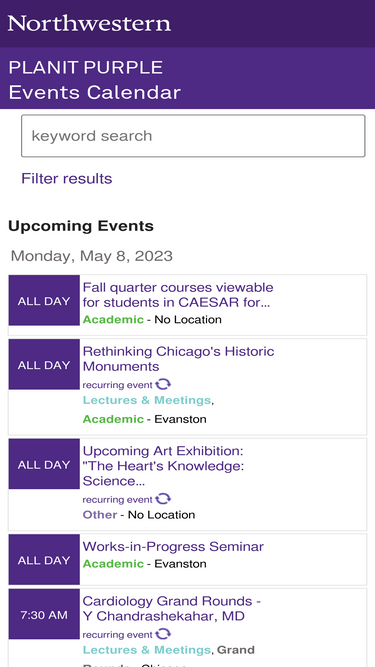This screenshot has height=667, width=375.
Task: Open Rethinking Chicago's Historic Monuments event
Action: pos(178,359)
